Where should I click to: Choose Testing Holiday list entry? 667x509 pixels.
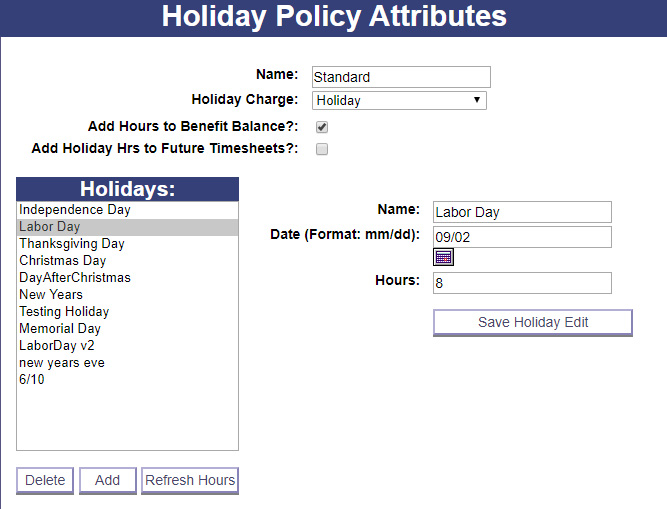click(64, 312)
